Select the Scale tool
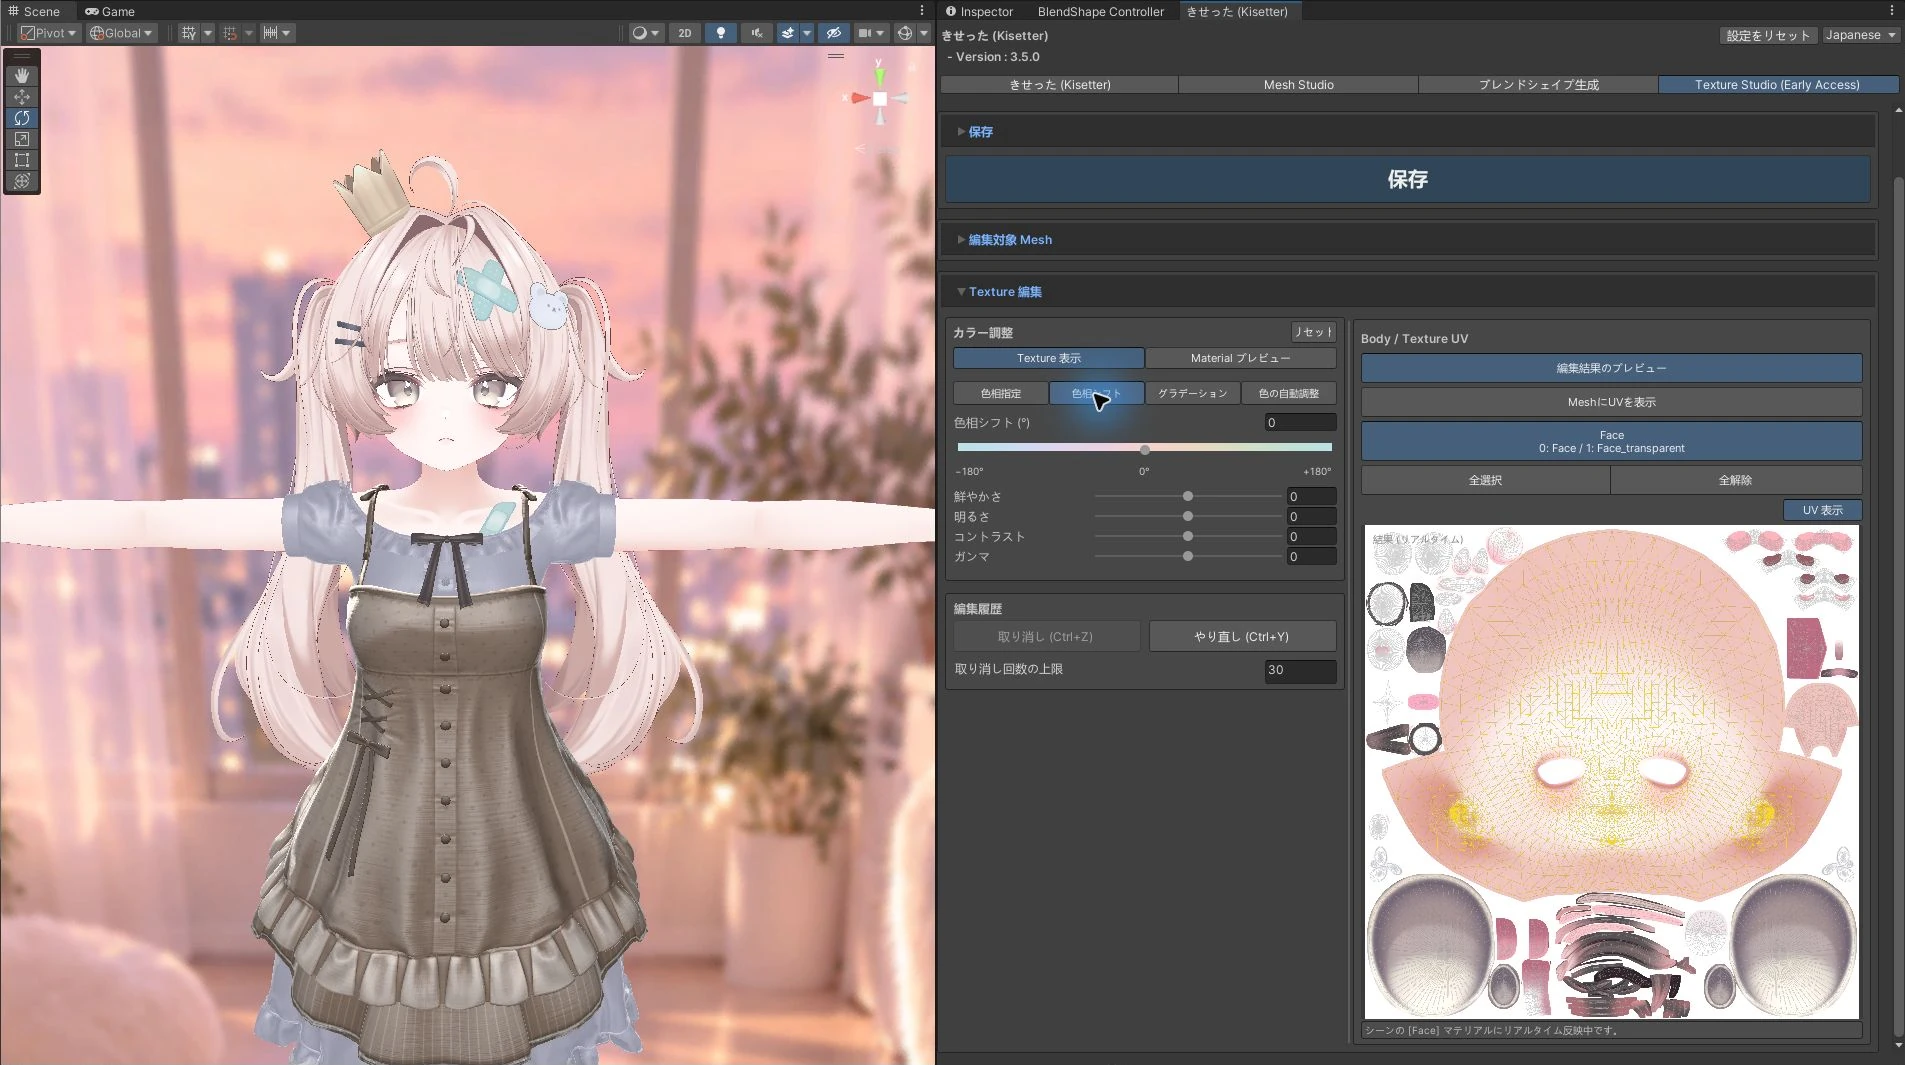Image resolution: width=1905 pixels, height=1065 pixels. point(22,139)
